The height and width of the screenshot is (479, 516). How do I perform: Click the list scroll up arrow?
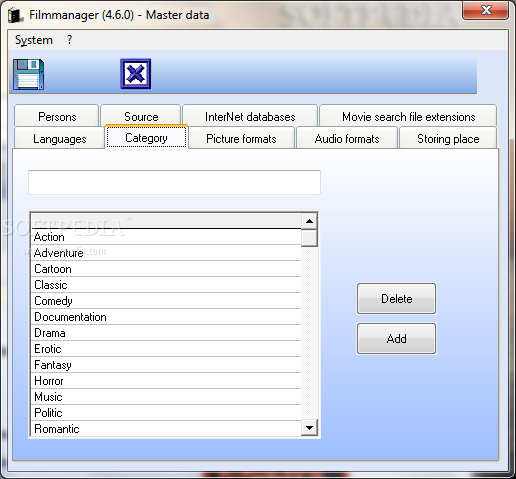tap(309, 221)
